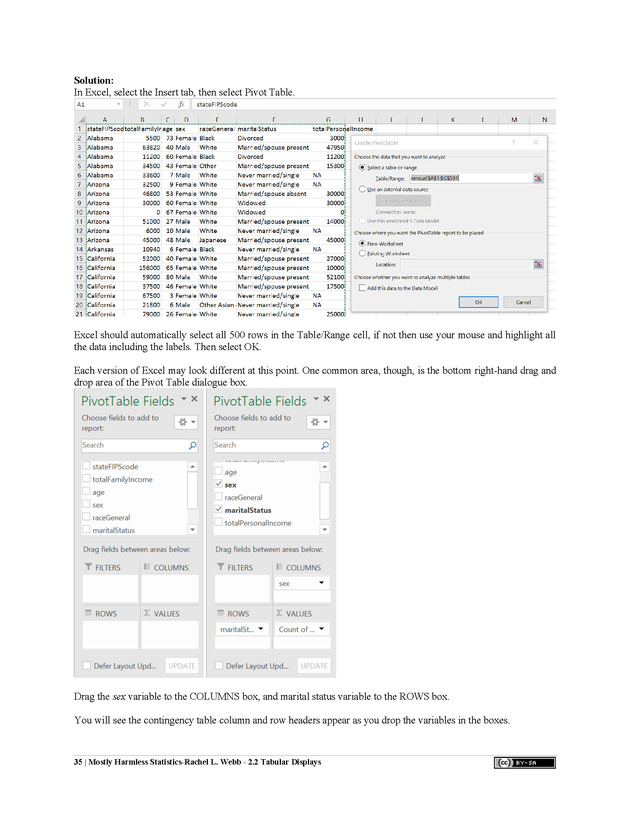The image size is (630, 815).
Task: Click field list scroll-down arrow beside totalPersonalIncome
Action: coord(325,530)
